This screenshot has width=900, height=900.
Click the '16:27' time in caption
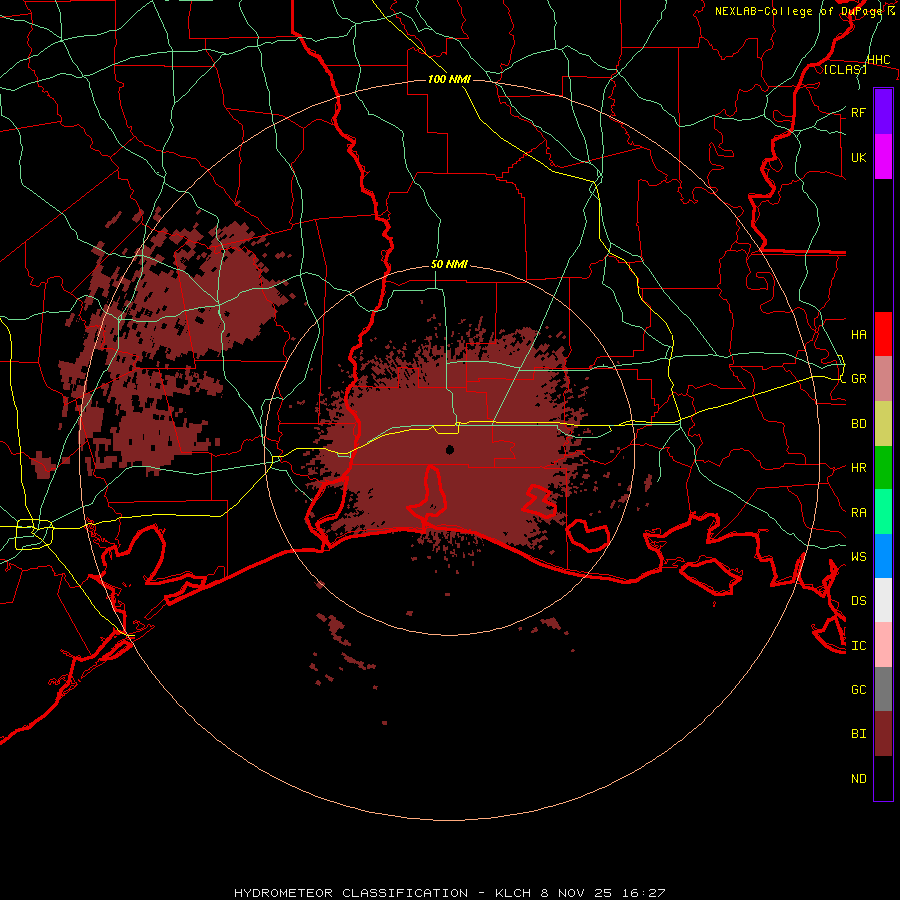[643, 893]
